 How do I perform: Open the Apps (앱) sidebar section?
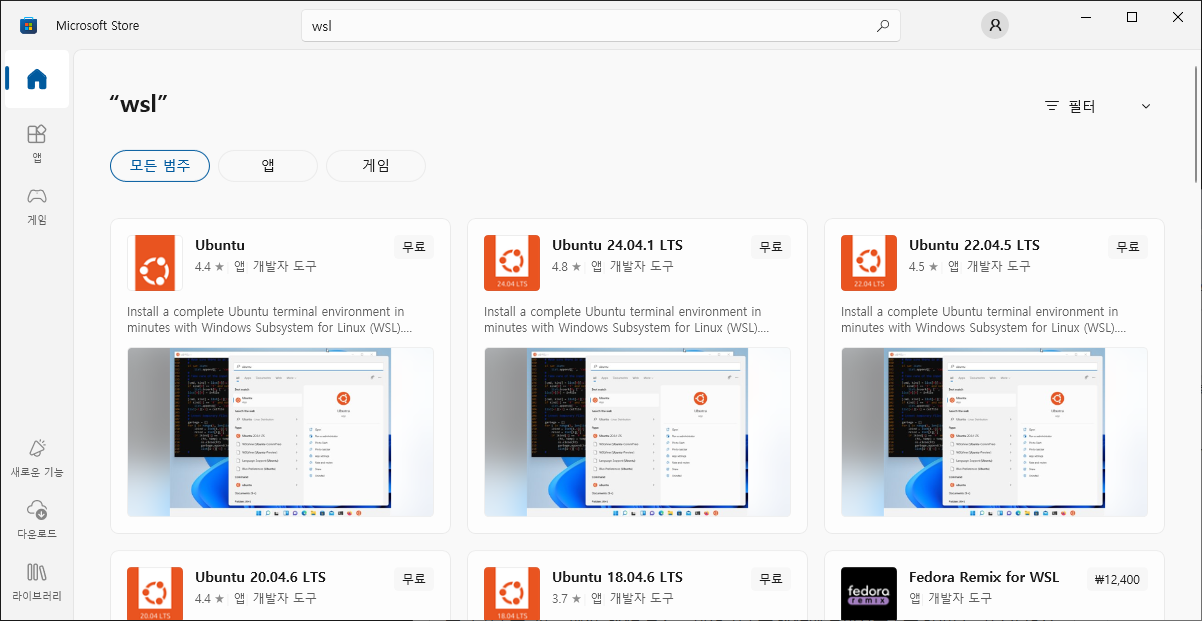tap(37, 143)
